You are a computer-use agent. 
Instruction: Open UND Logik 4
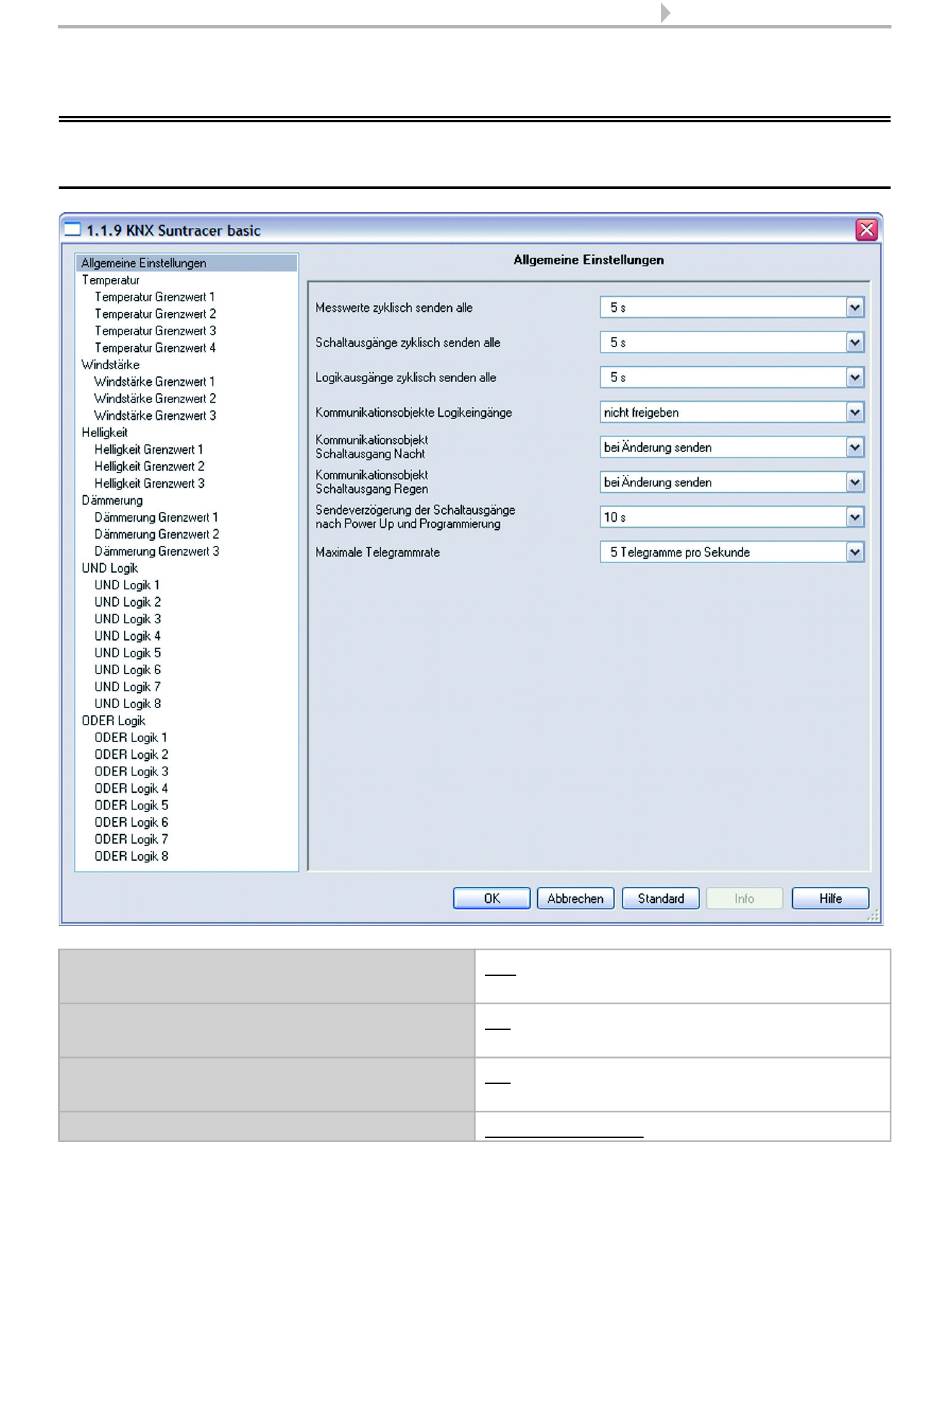(128, 636)
